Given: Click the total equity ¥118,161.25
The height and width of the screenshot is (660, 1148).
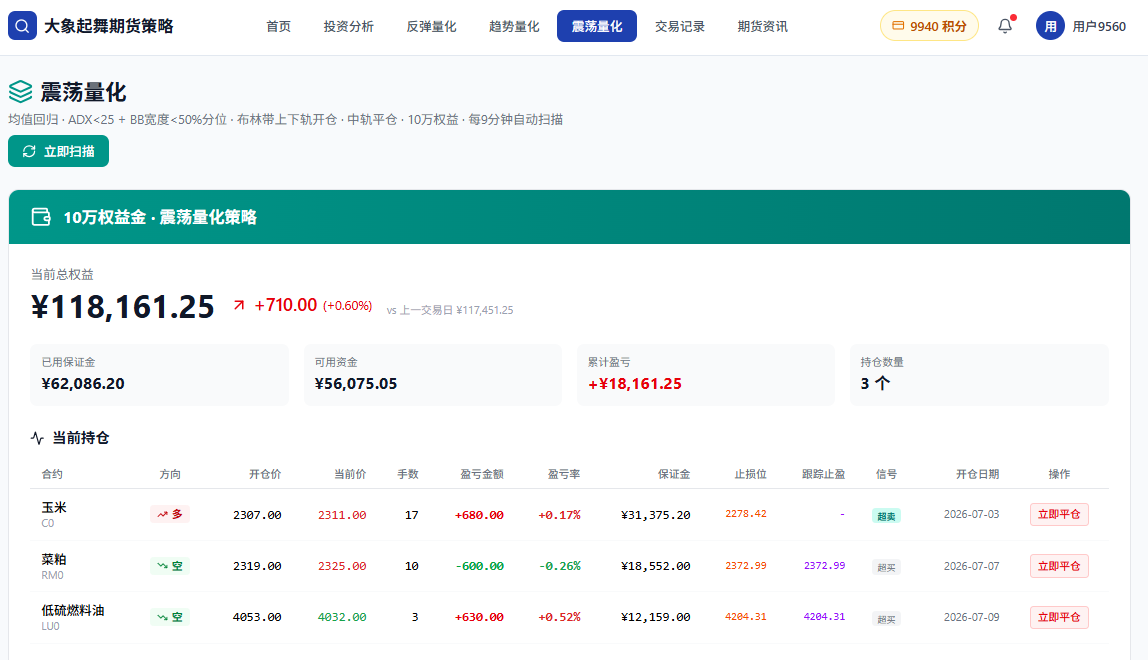Looking at the screenshot, I should (122, 306).
